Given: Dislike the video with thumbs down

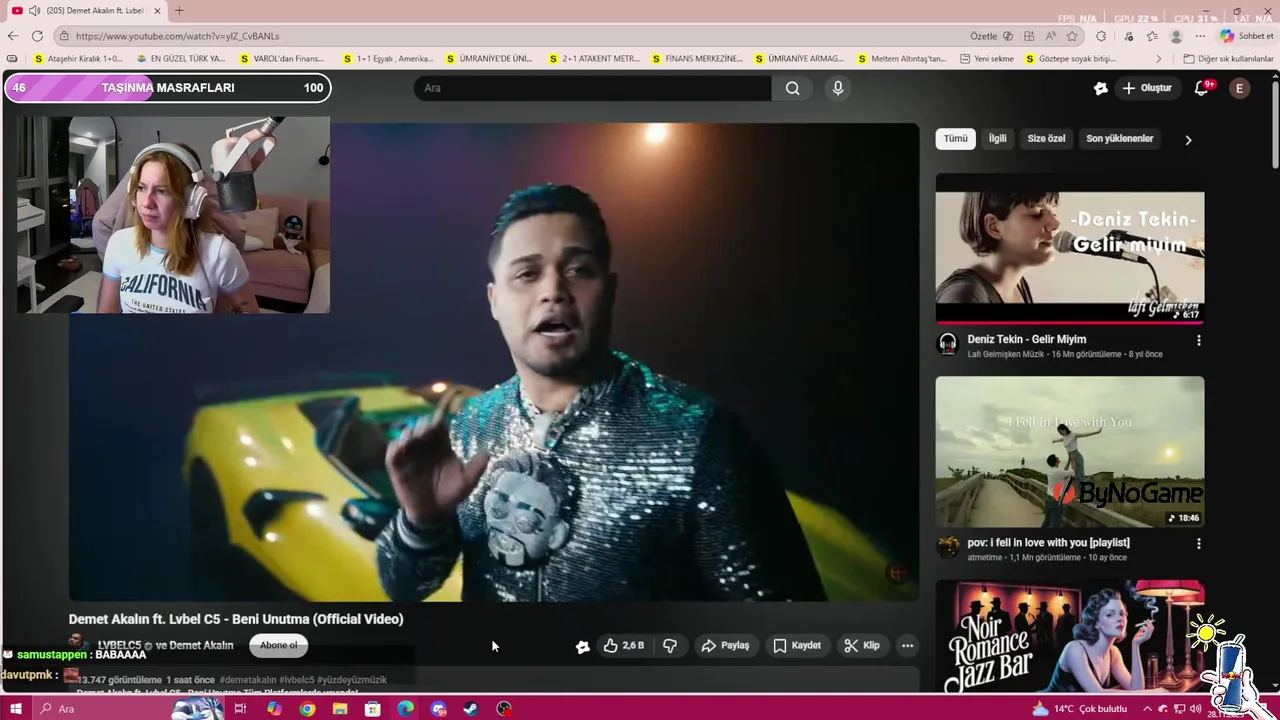Looking at the screenshot, I should 670,646.
